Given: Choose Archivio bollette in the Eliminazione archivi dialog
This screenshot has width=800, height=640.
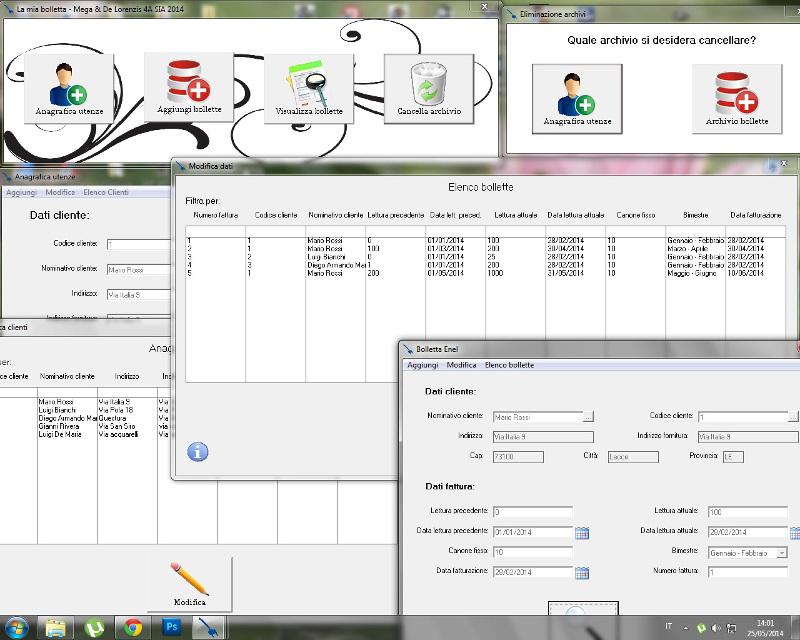Looking at the screenshot, I should (x=737, y=97).
